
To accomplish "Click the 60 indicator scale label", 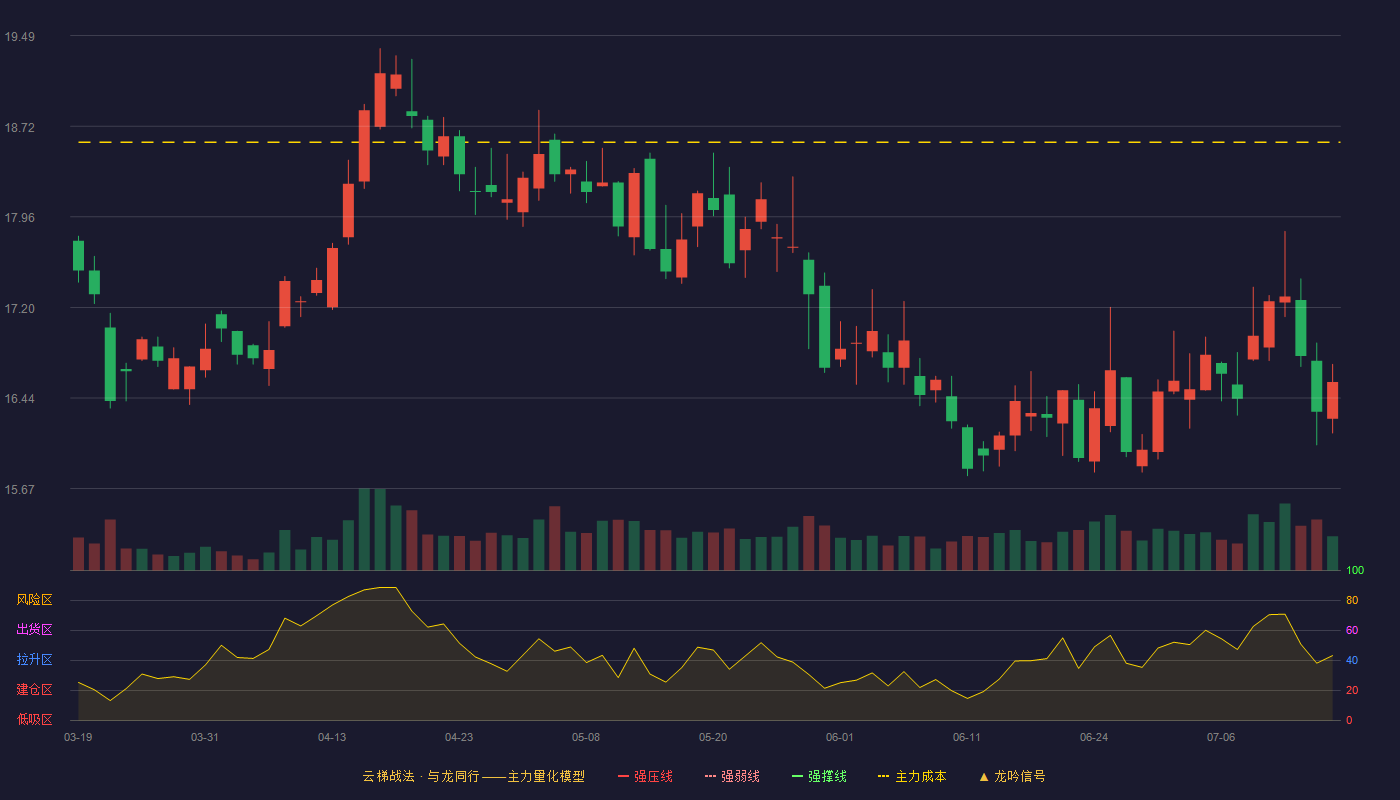I will coord(1352,630).
